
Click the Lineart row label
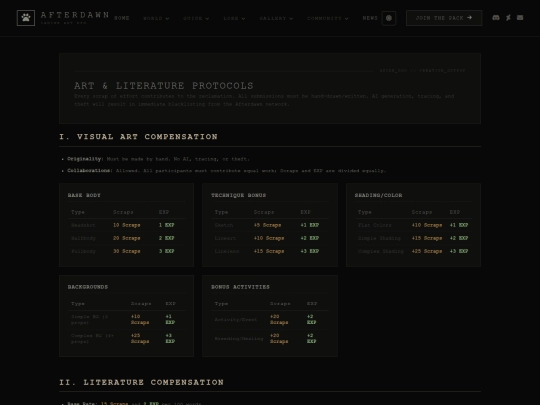[225, 238]
